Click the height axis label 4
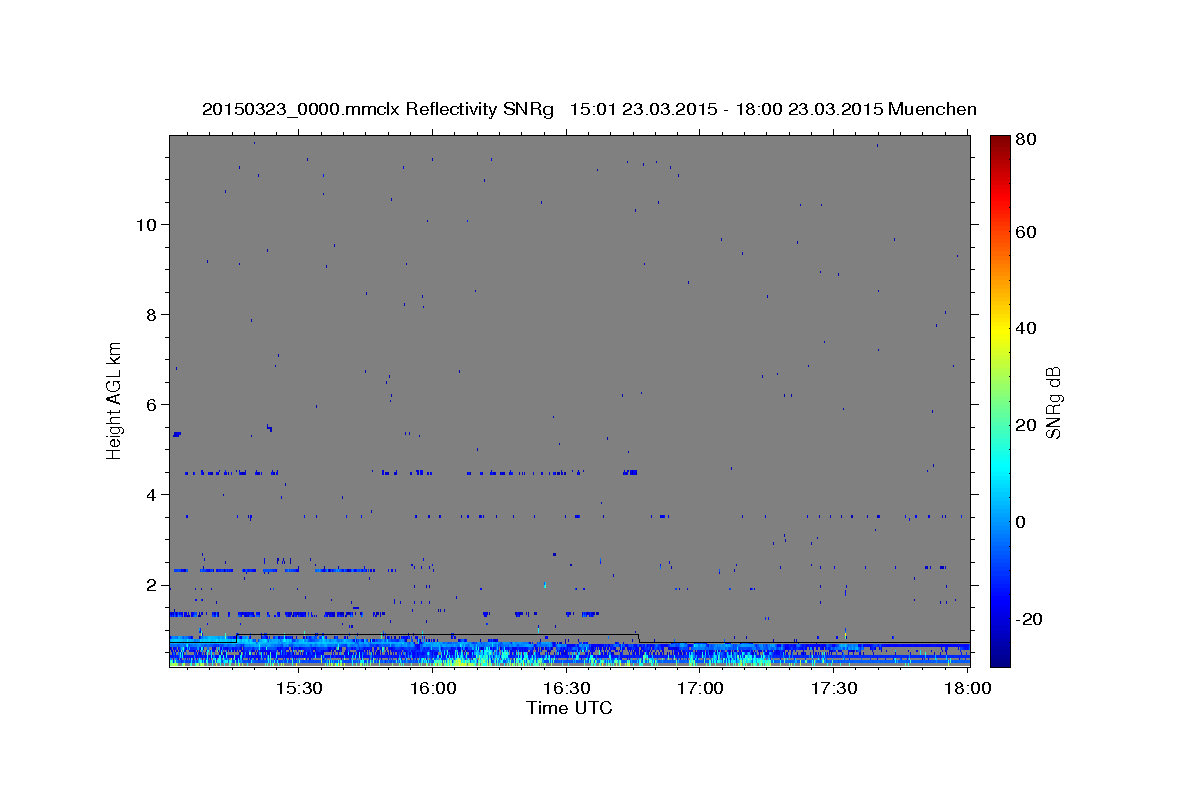The height and width of the screenshot is (800, 1200). coord(151,494)
